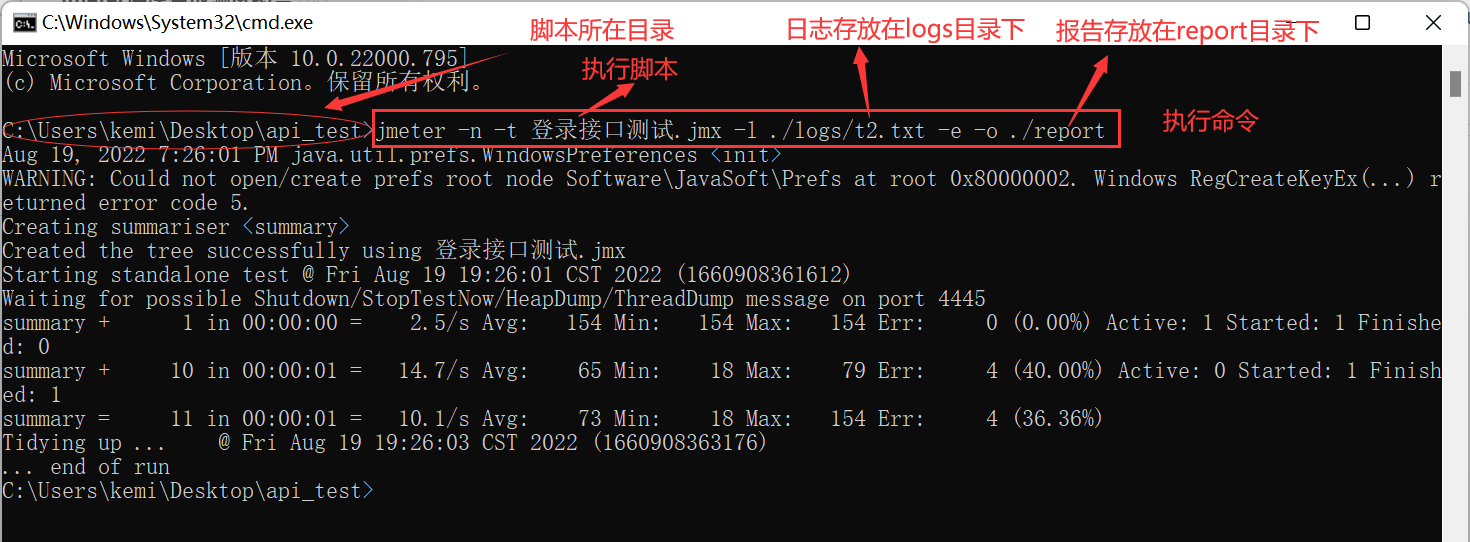Click the 'Starting standalone test' line
1470x542 pixels.
pos(426,275)
